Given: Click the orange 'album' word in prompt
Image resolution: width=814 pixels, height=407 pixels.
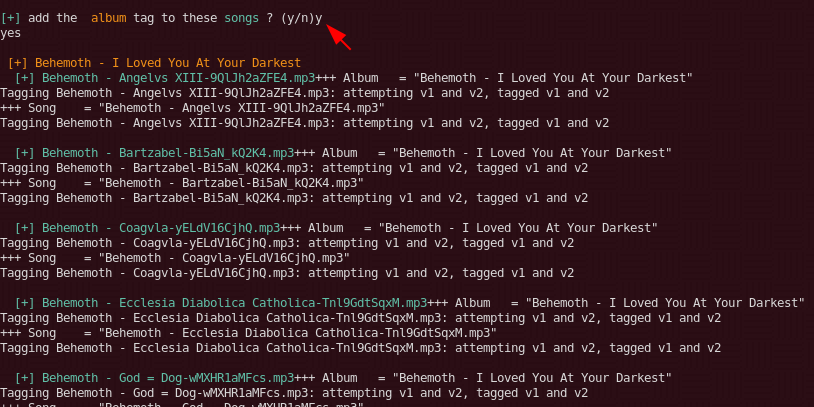Looking at the screenshot, I should pyautogui.click(x=108, y=18).
